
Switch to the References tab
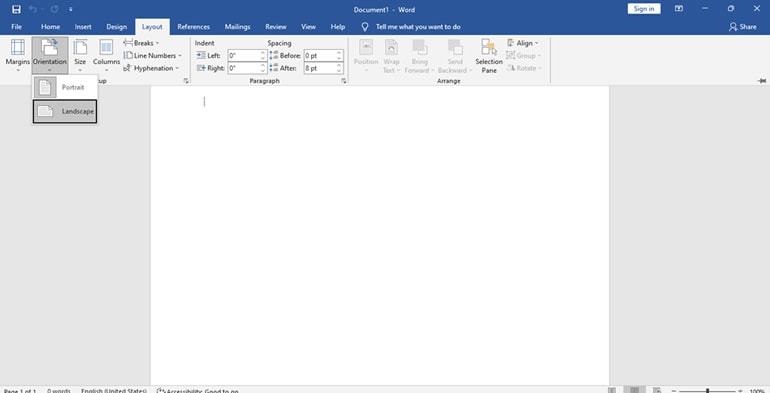pyautogui.click(x=193, y=27)
